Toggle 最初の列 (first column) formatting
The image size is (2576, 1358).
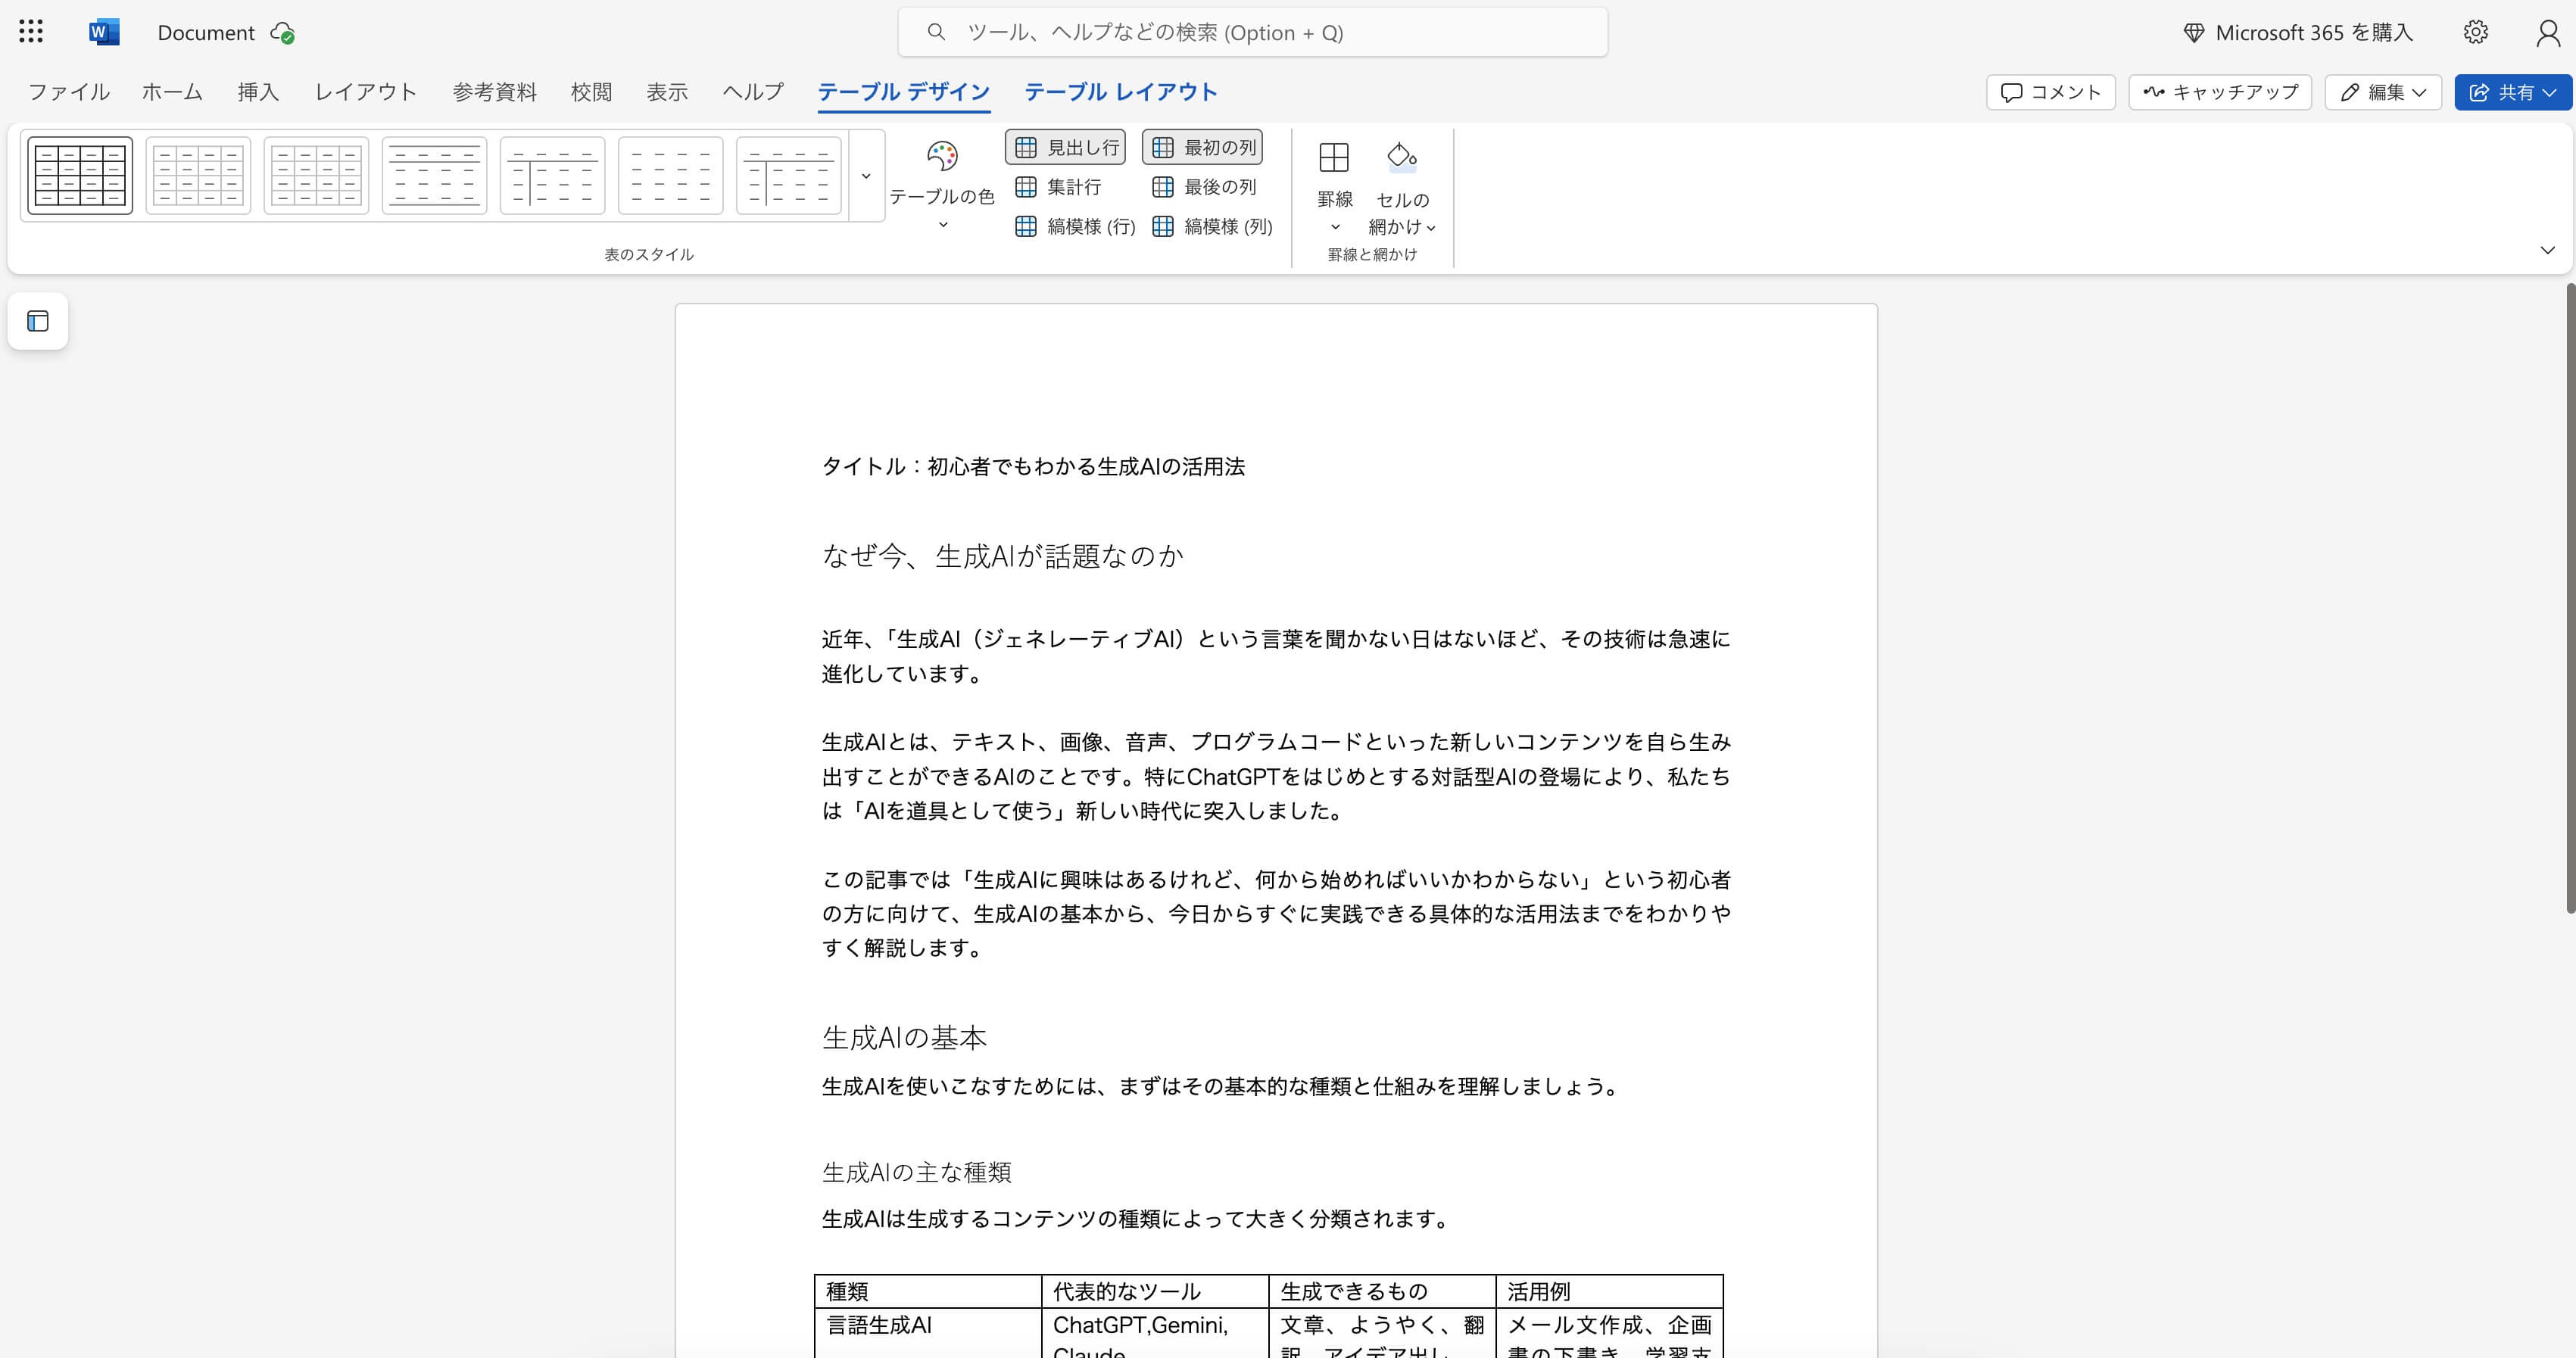tap(1200, 146)
